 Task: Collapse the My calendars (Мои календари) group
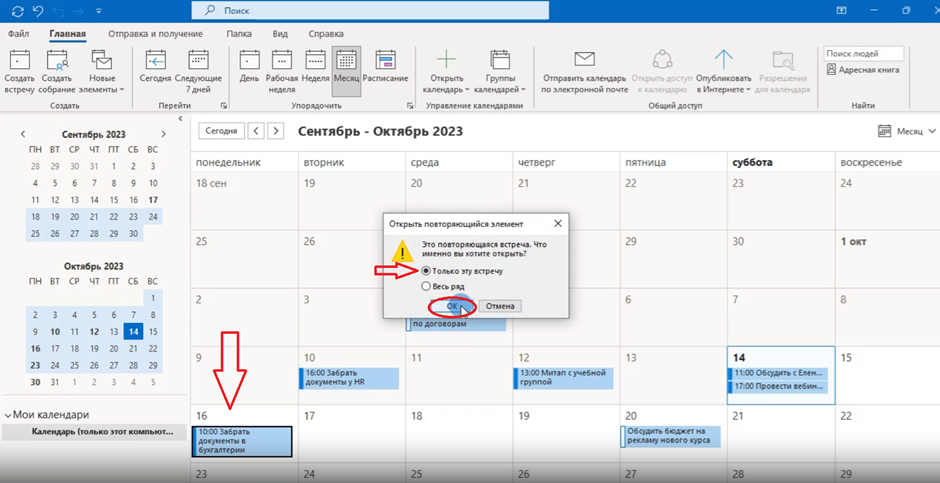[x=8, y=415]
